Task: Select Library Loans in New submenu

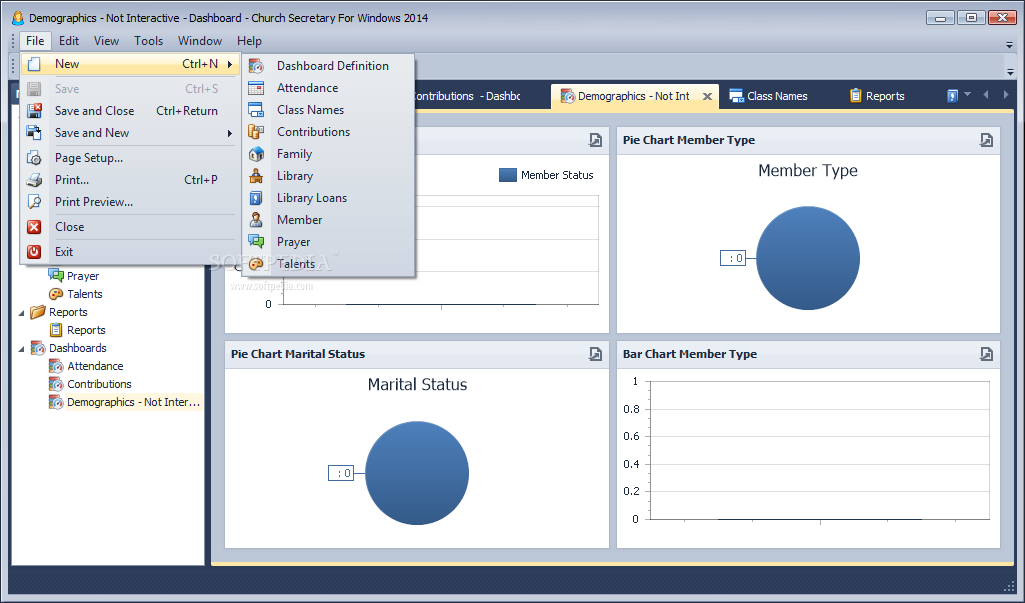Action: [x=329, y=198]
